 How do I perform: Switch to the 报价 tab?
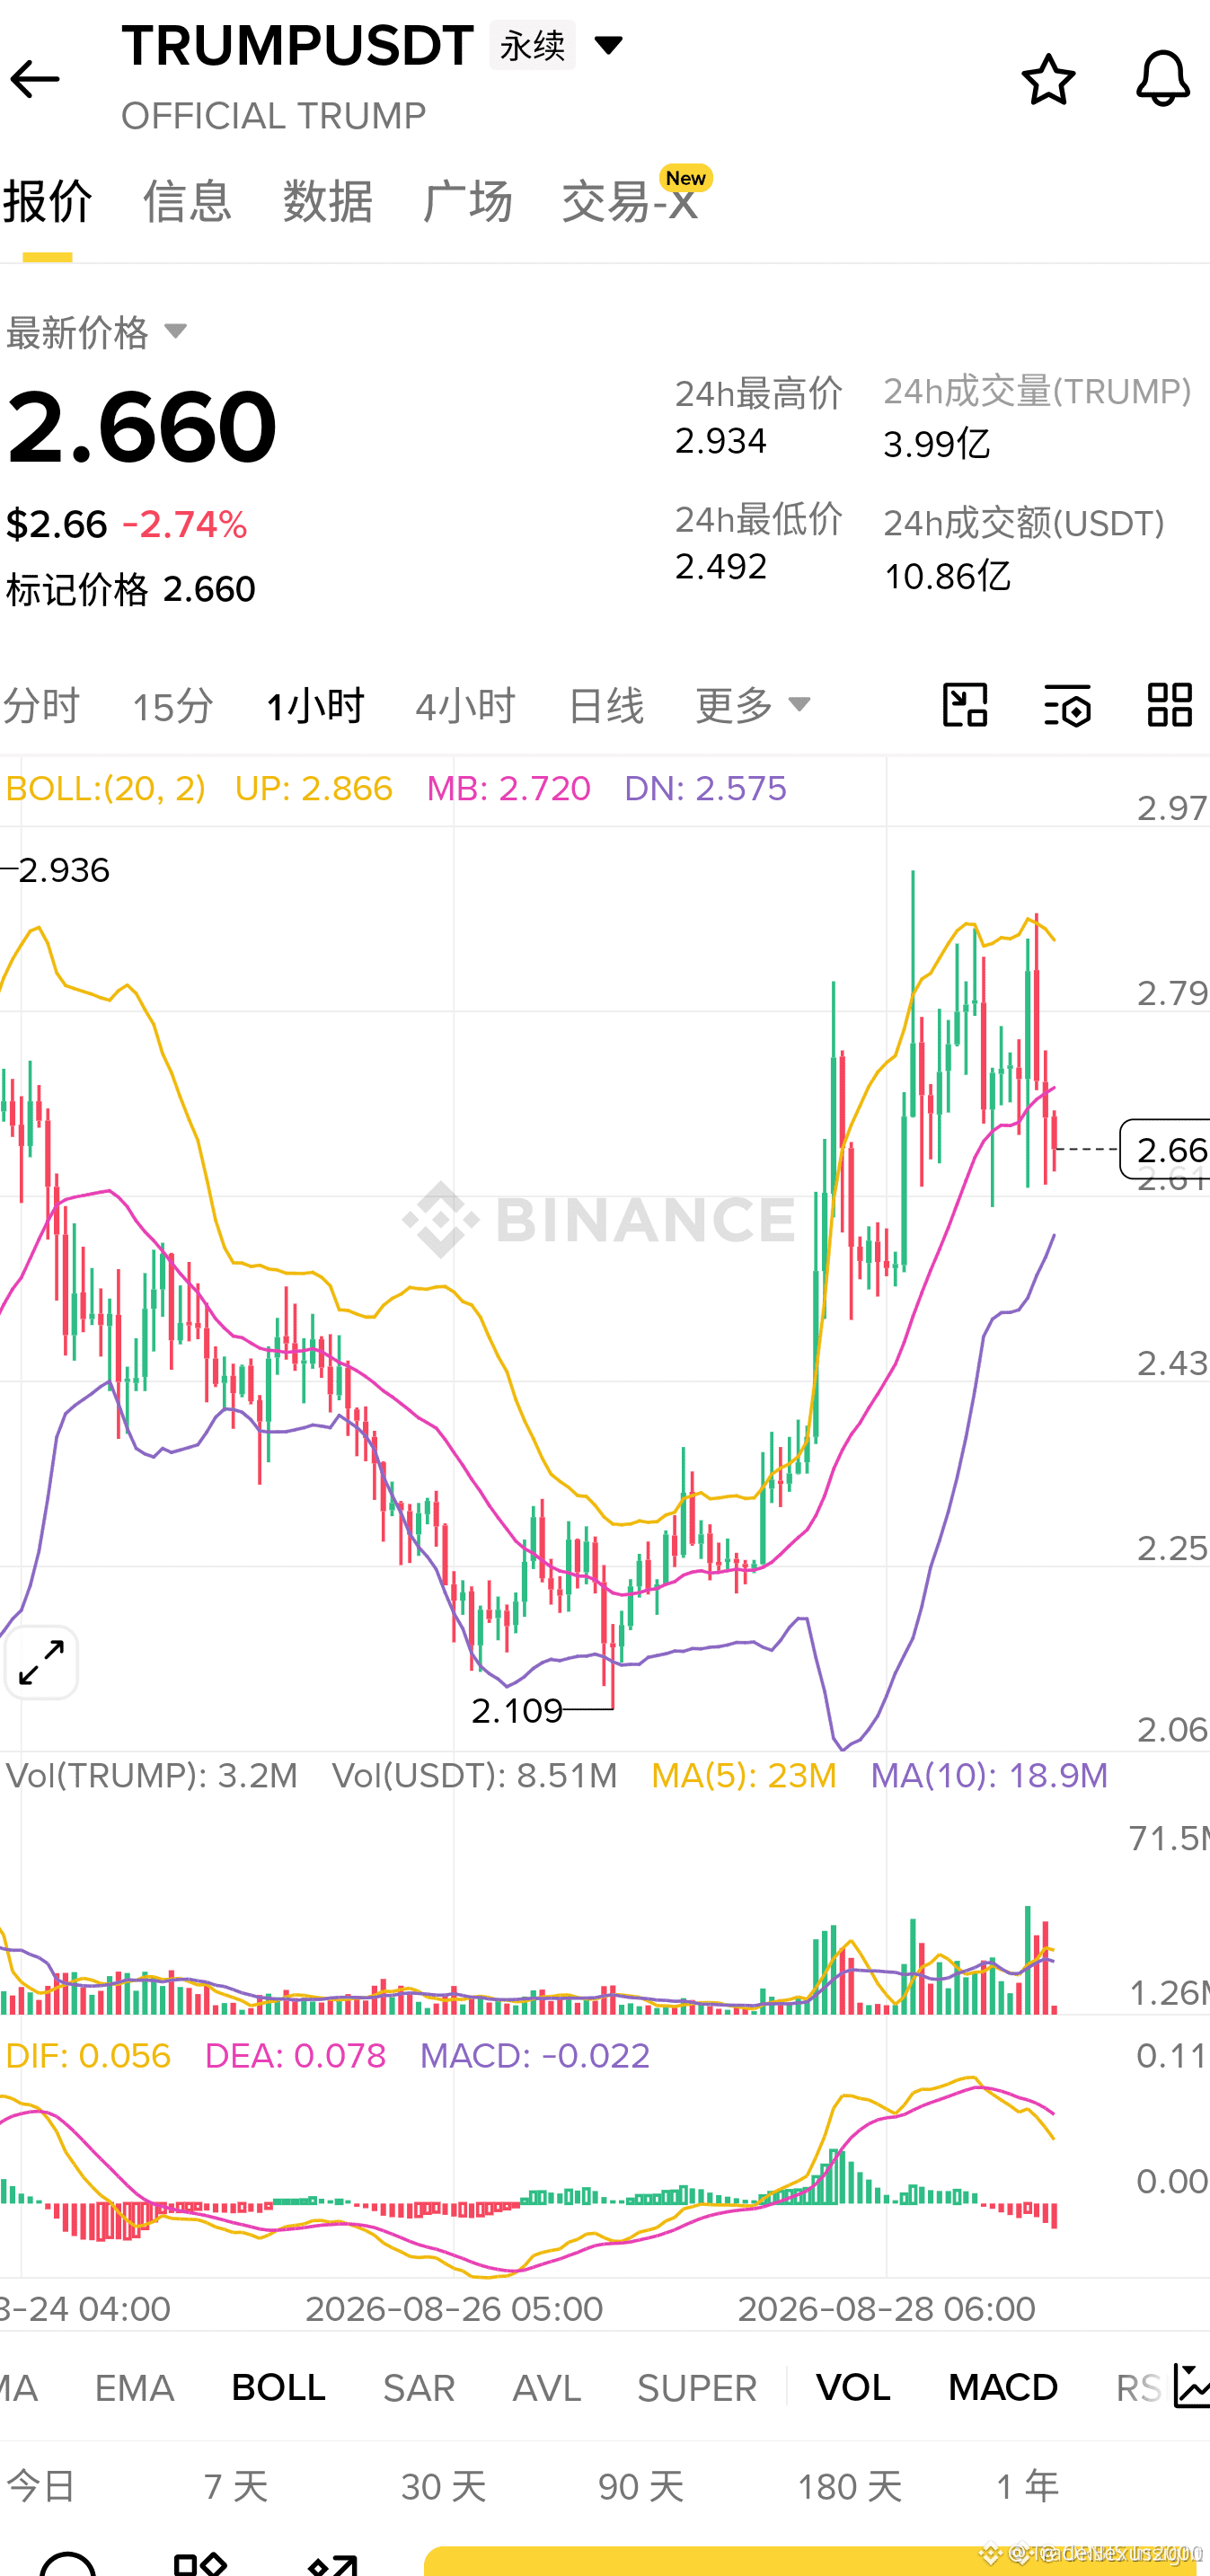47,201
